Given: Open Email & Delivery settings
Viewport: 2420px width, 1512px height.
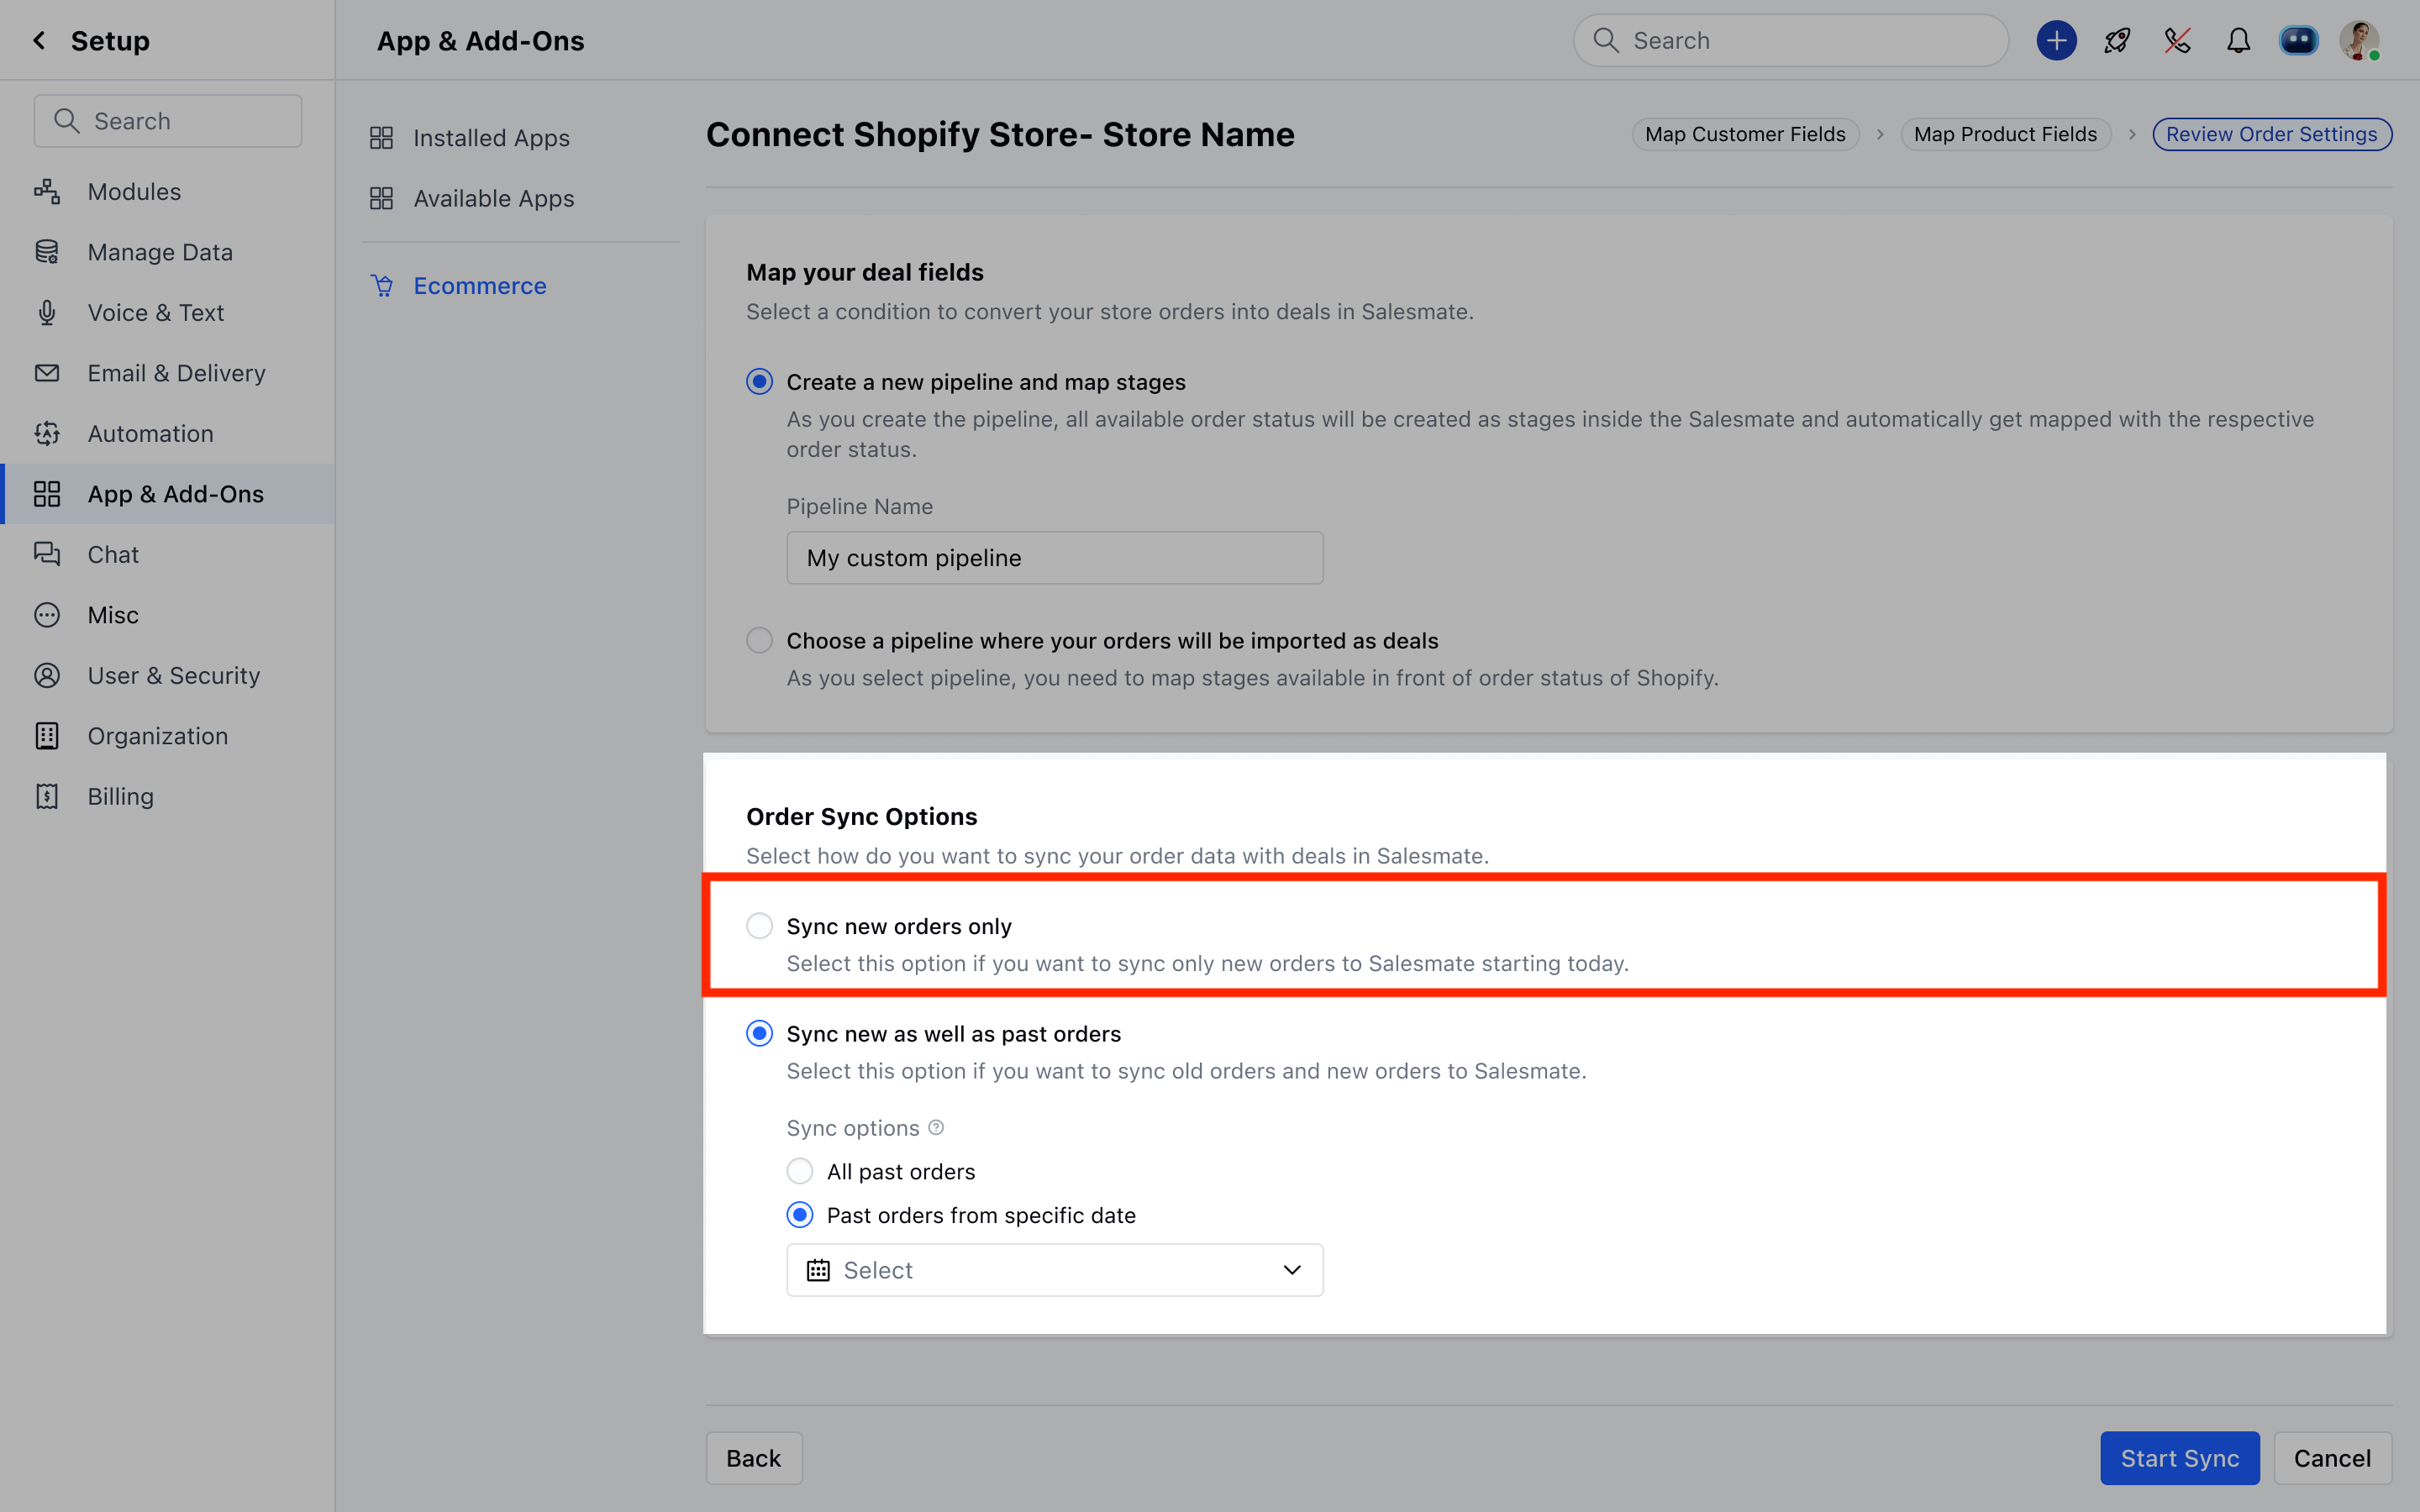Looking at the screenshot, I should pyautogui.click(x=177, y=373).
